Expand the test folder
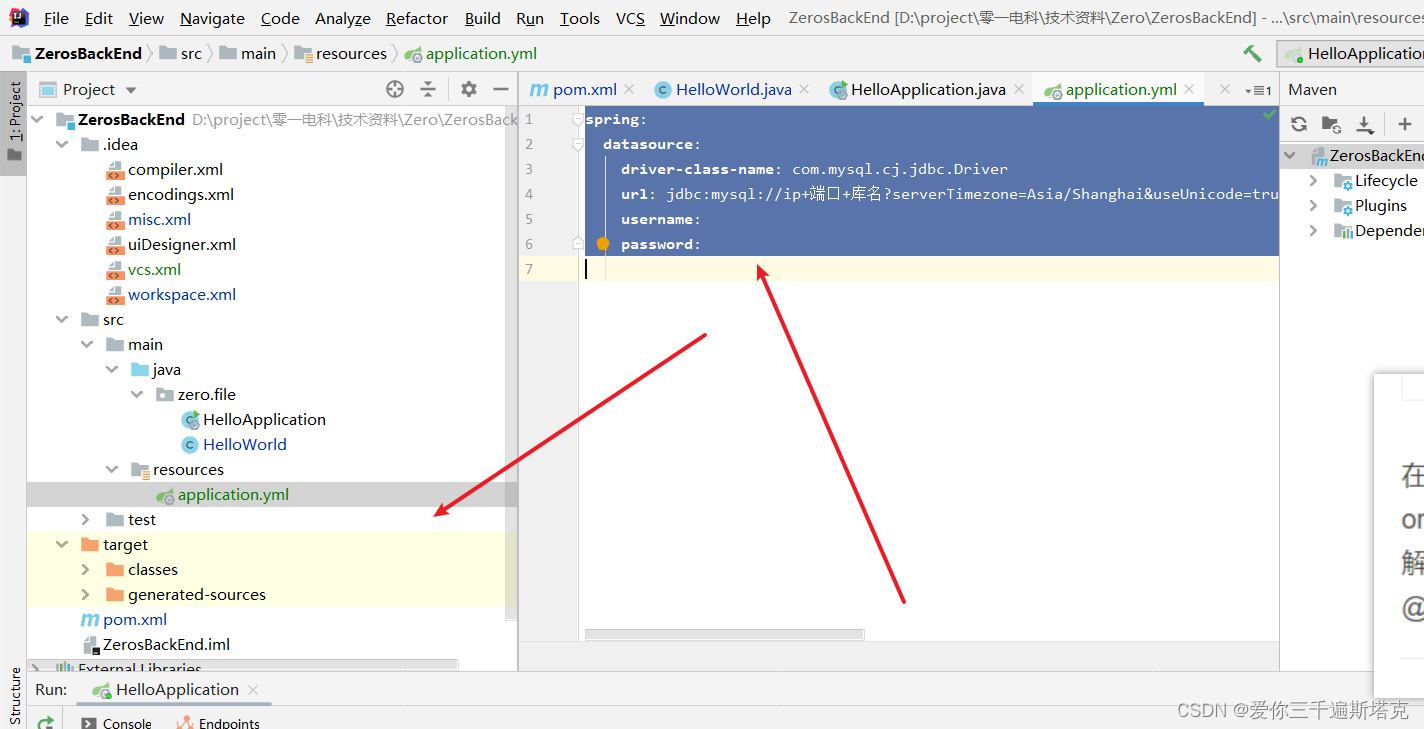This screenshot has width=1424, height=729. [x=86, y=519]
